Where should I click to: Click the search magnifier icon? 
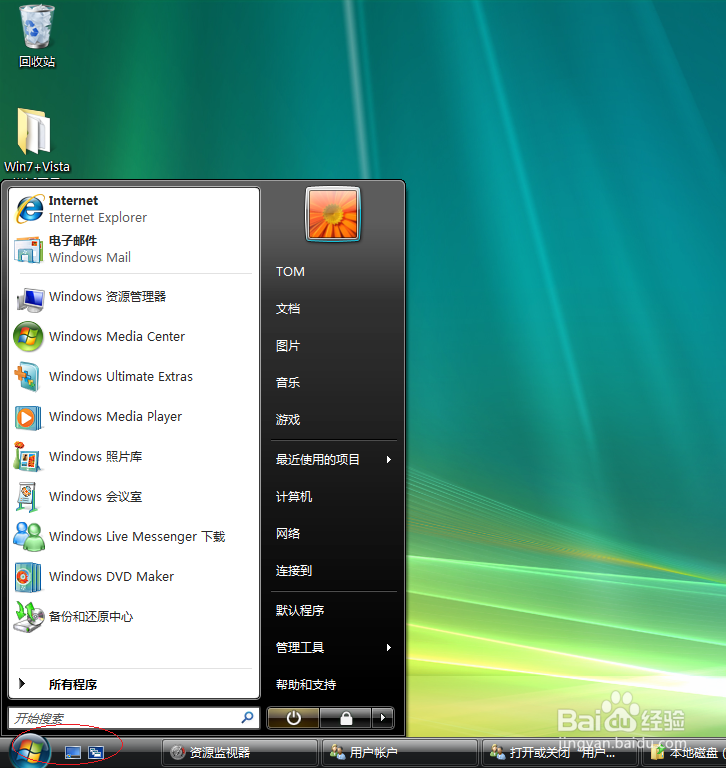point(247,718)
